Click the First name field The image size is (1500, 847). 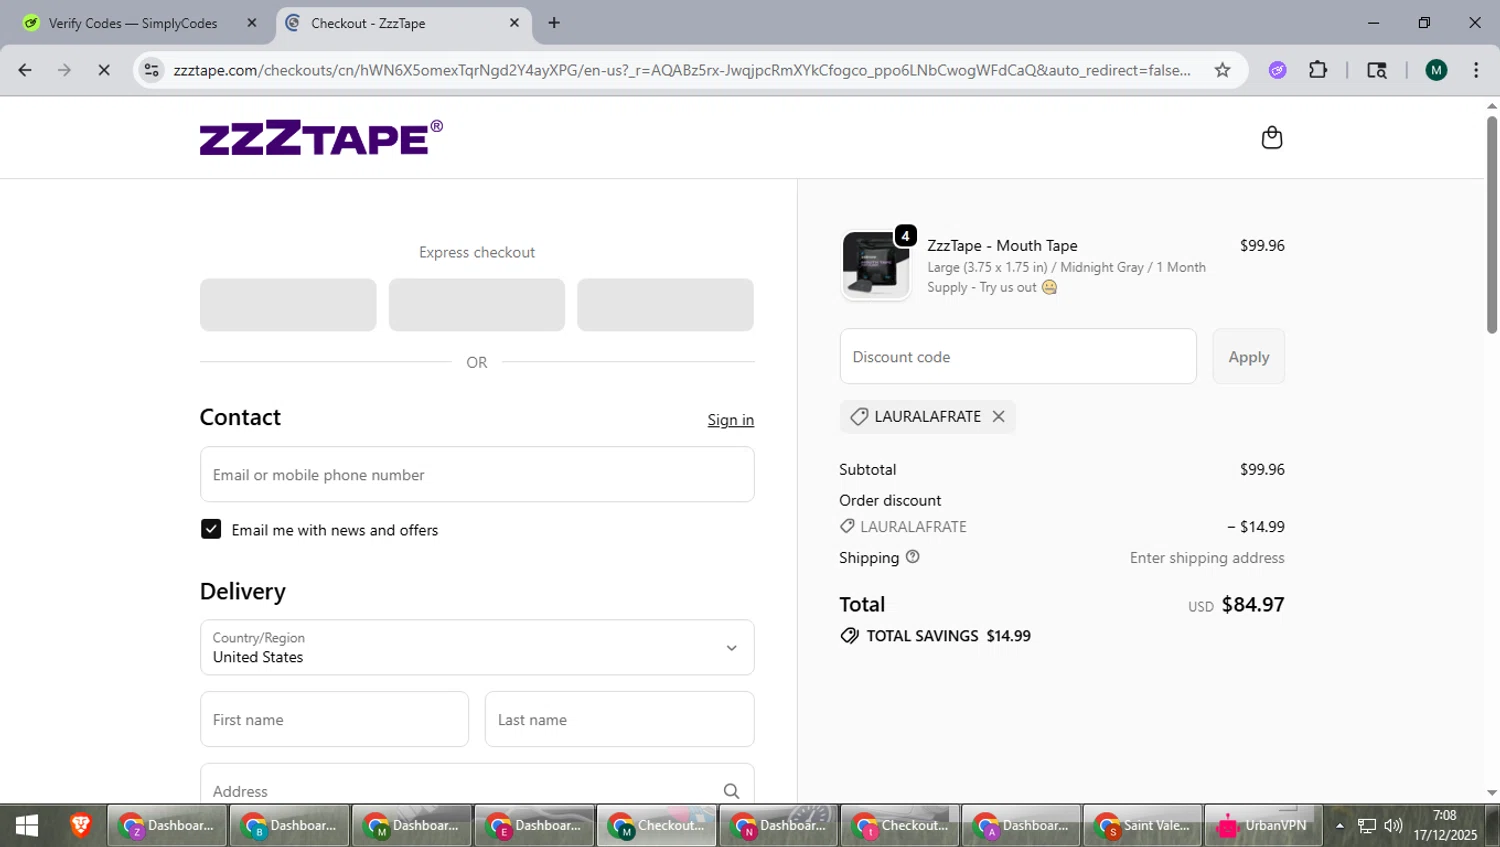[x=334, y=719]
